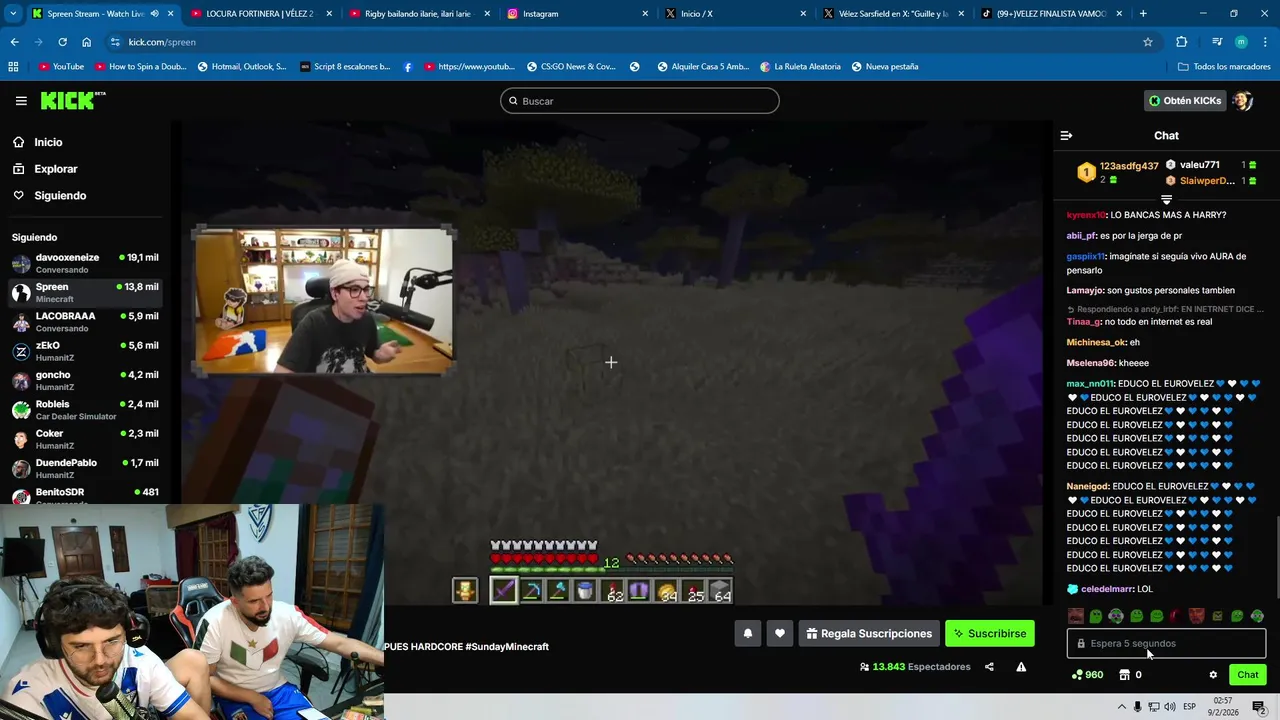
Task: Click top gifter 123asdfg437 in leaderboard
Action: 1129,166
